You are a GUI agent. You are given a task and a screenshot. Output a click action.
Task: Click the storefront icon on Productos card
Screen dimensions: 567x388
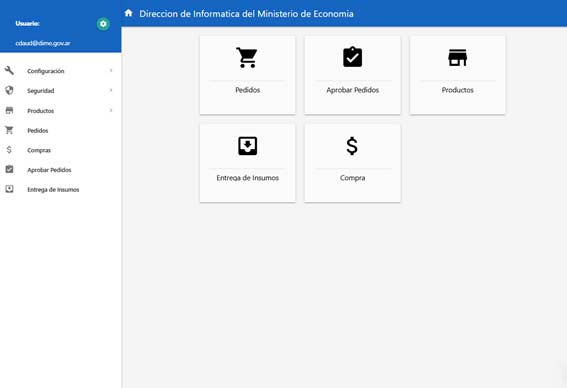click(457, 57)
